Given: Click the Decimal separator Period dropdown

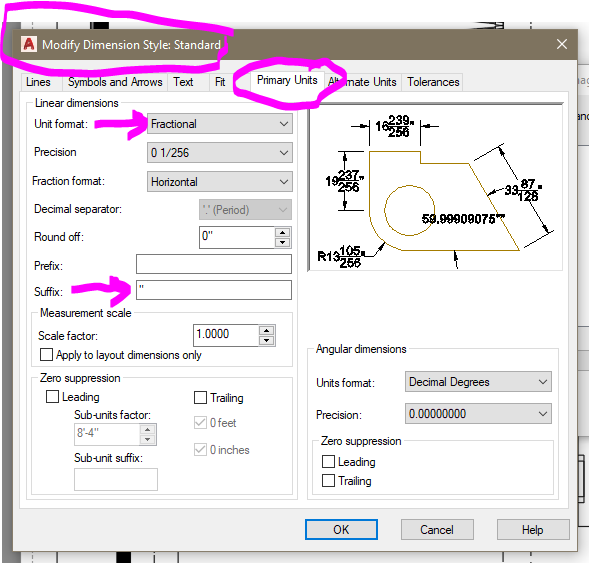Looking at the screenshot, I should pos(245,210).
